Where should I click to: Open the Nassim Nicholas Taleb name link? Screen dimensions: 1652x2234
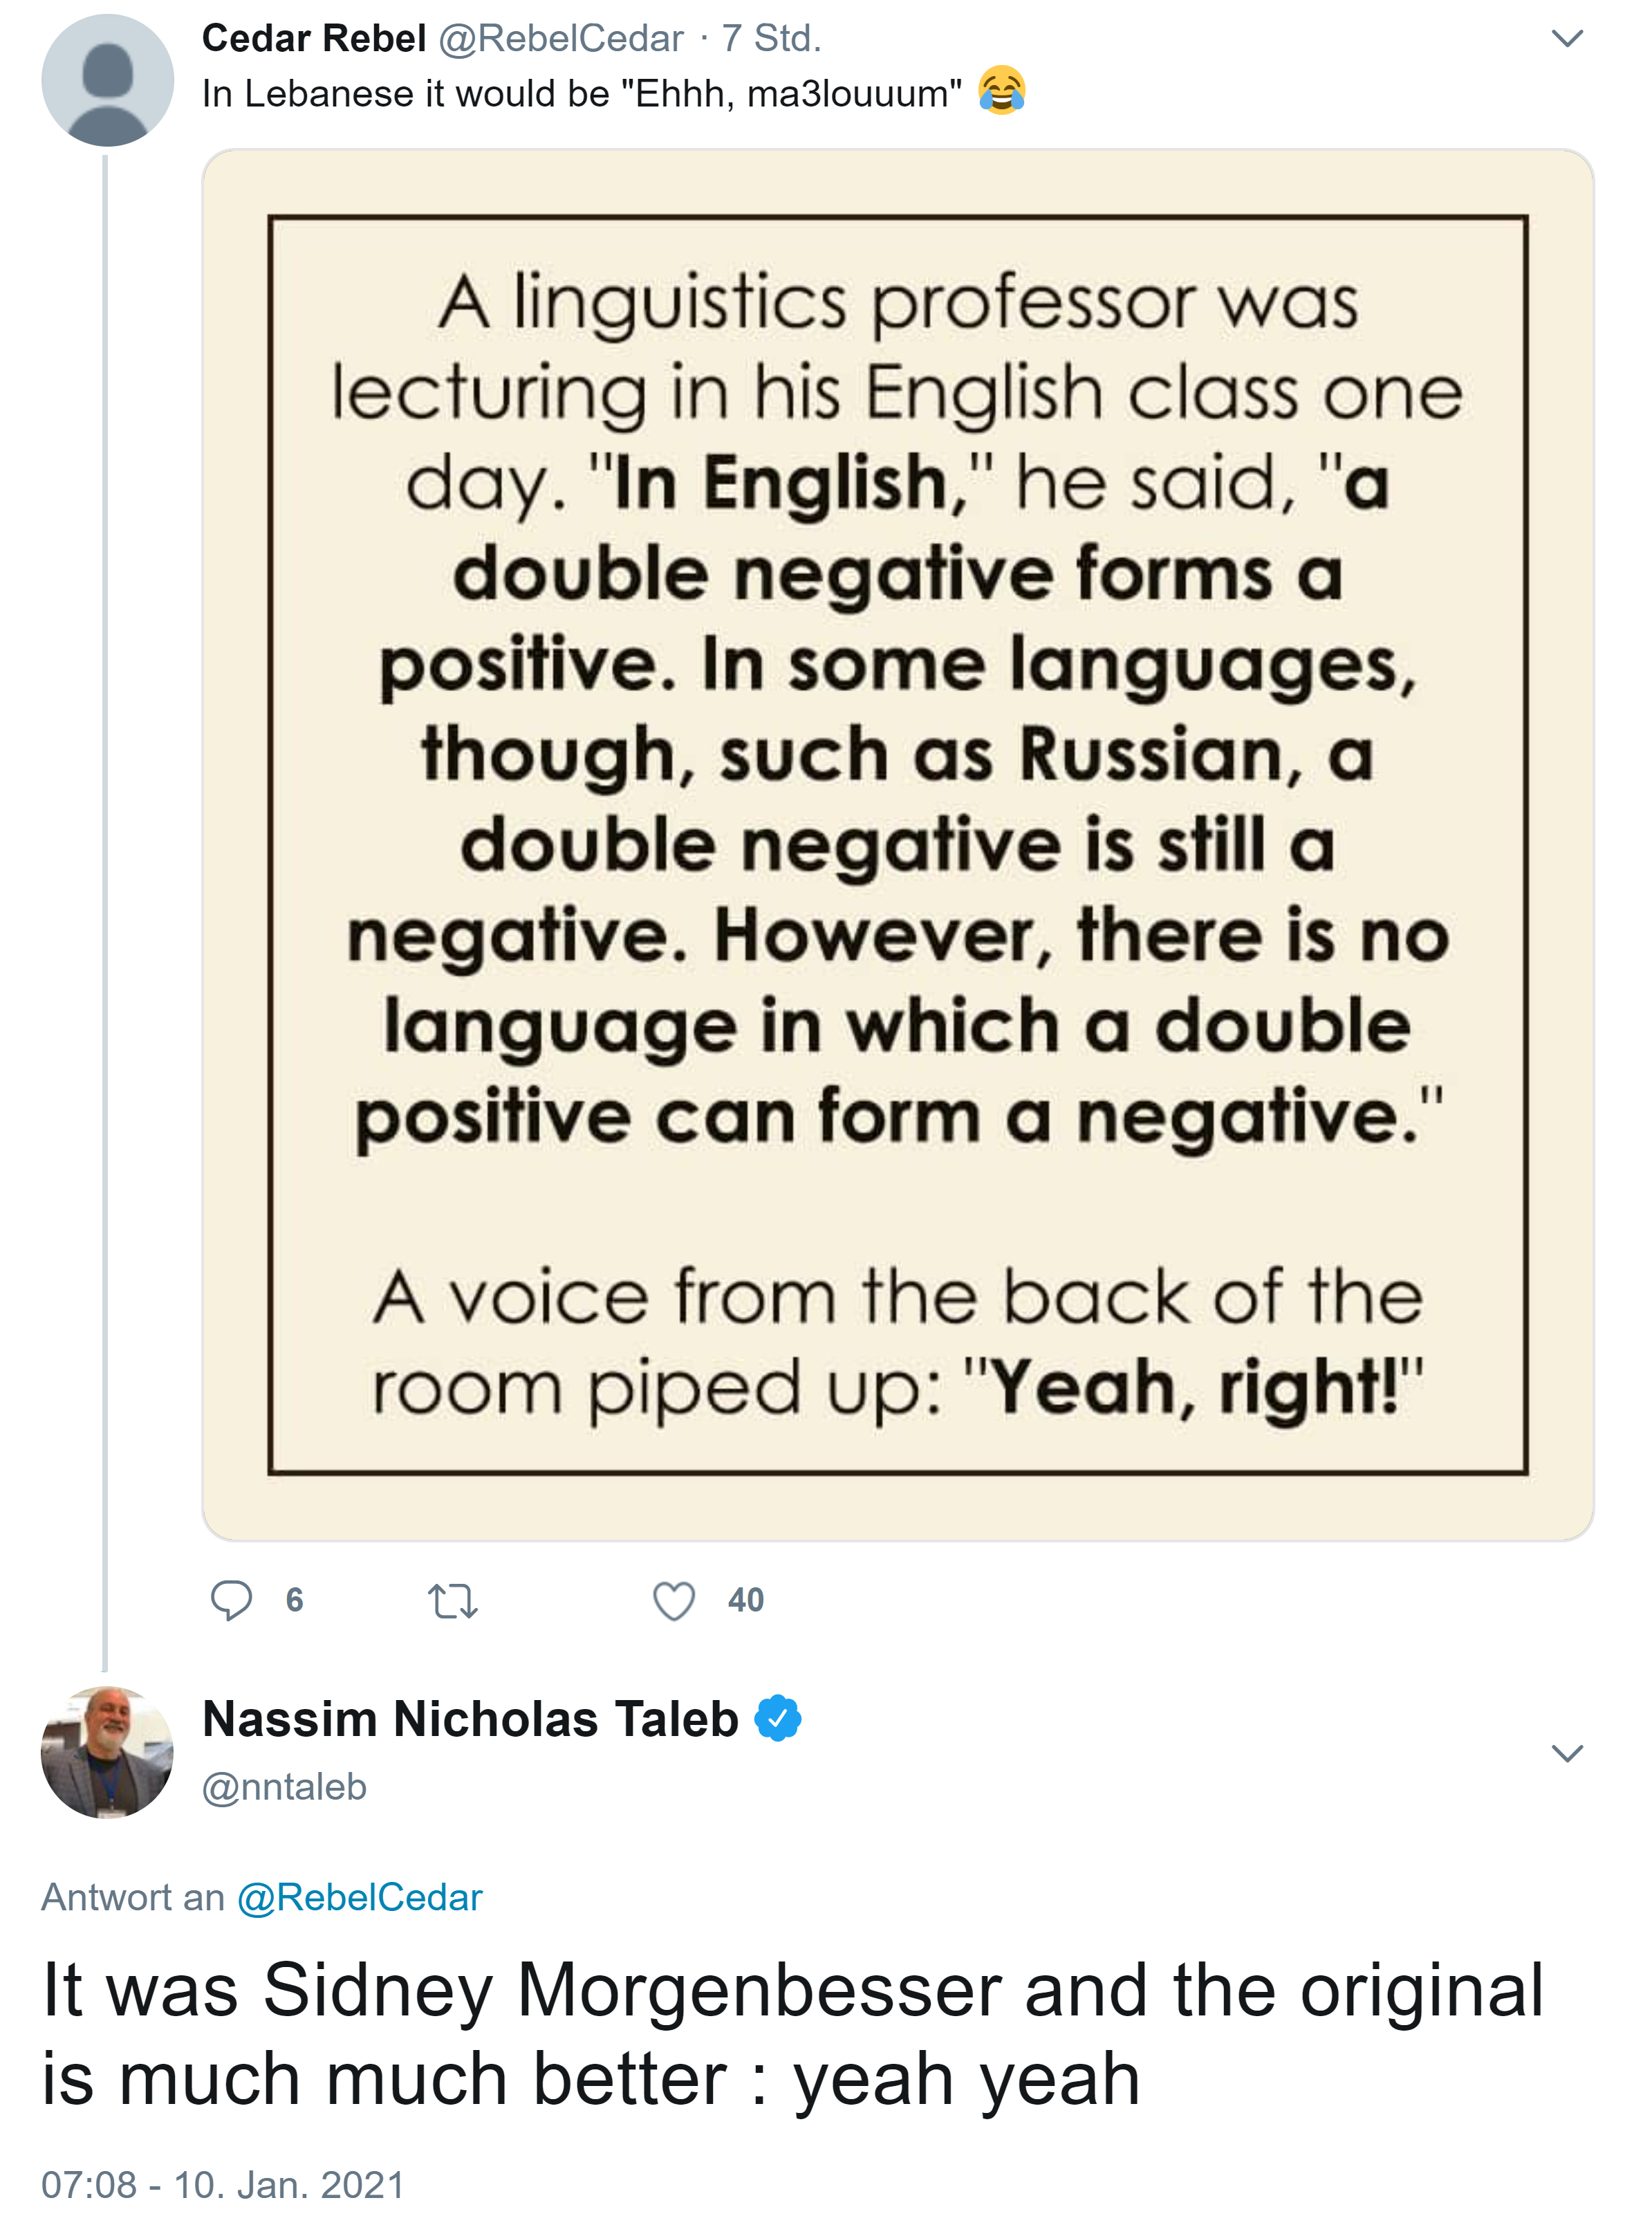click(470, 1718)
